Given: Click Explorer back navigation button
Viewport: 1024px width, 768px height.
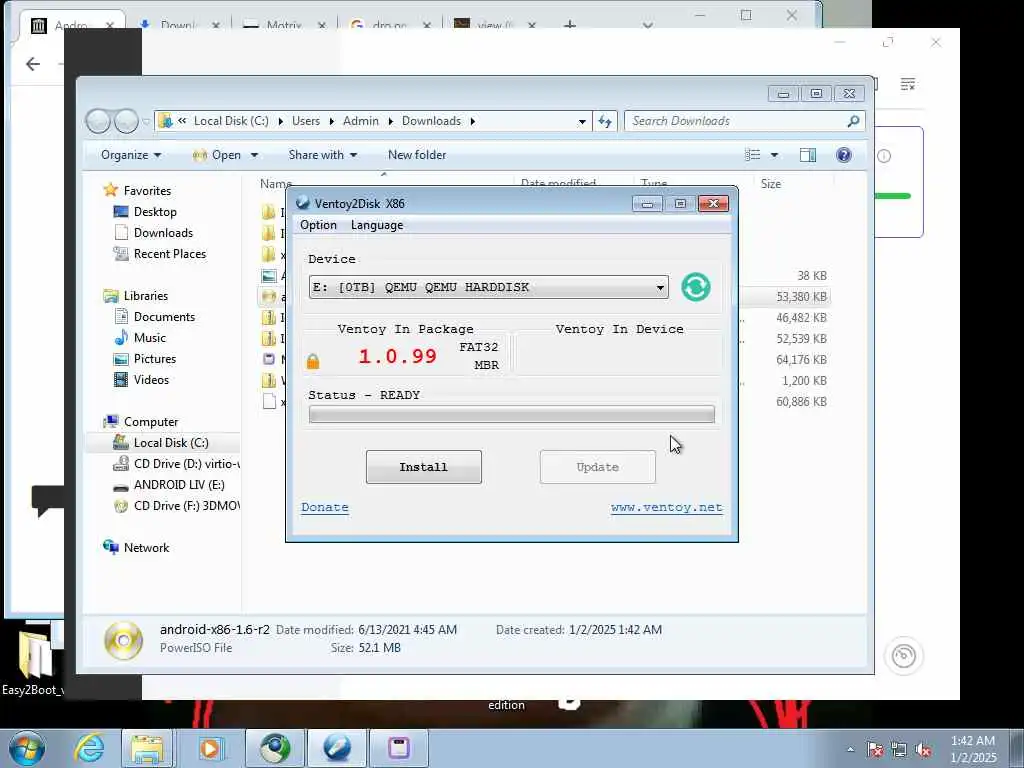Looking at the screenshot, I should point(98,121).
